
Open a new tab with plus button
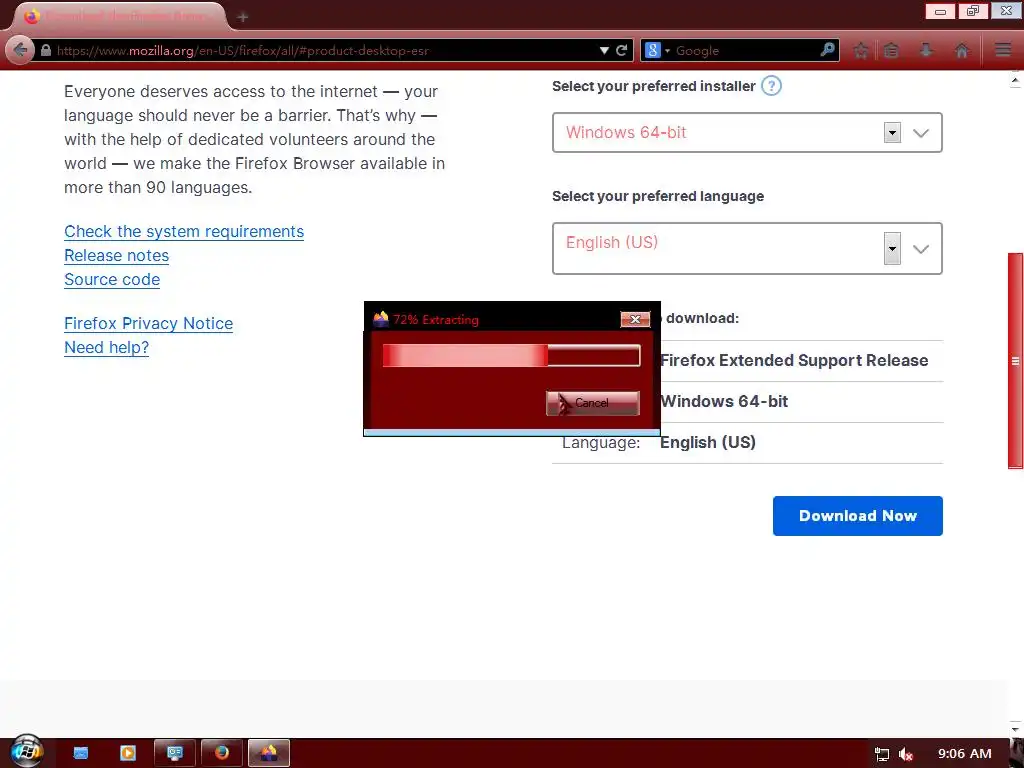pyautogui.click(x=243, y=17)
